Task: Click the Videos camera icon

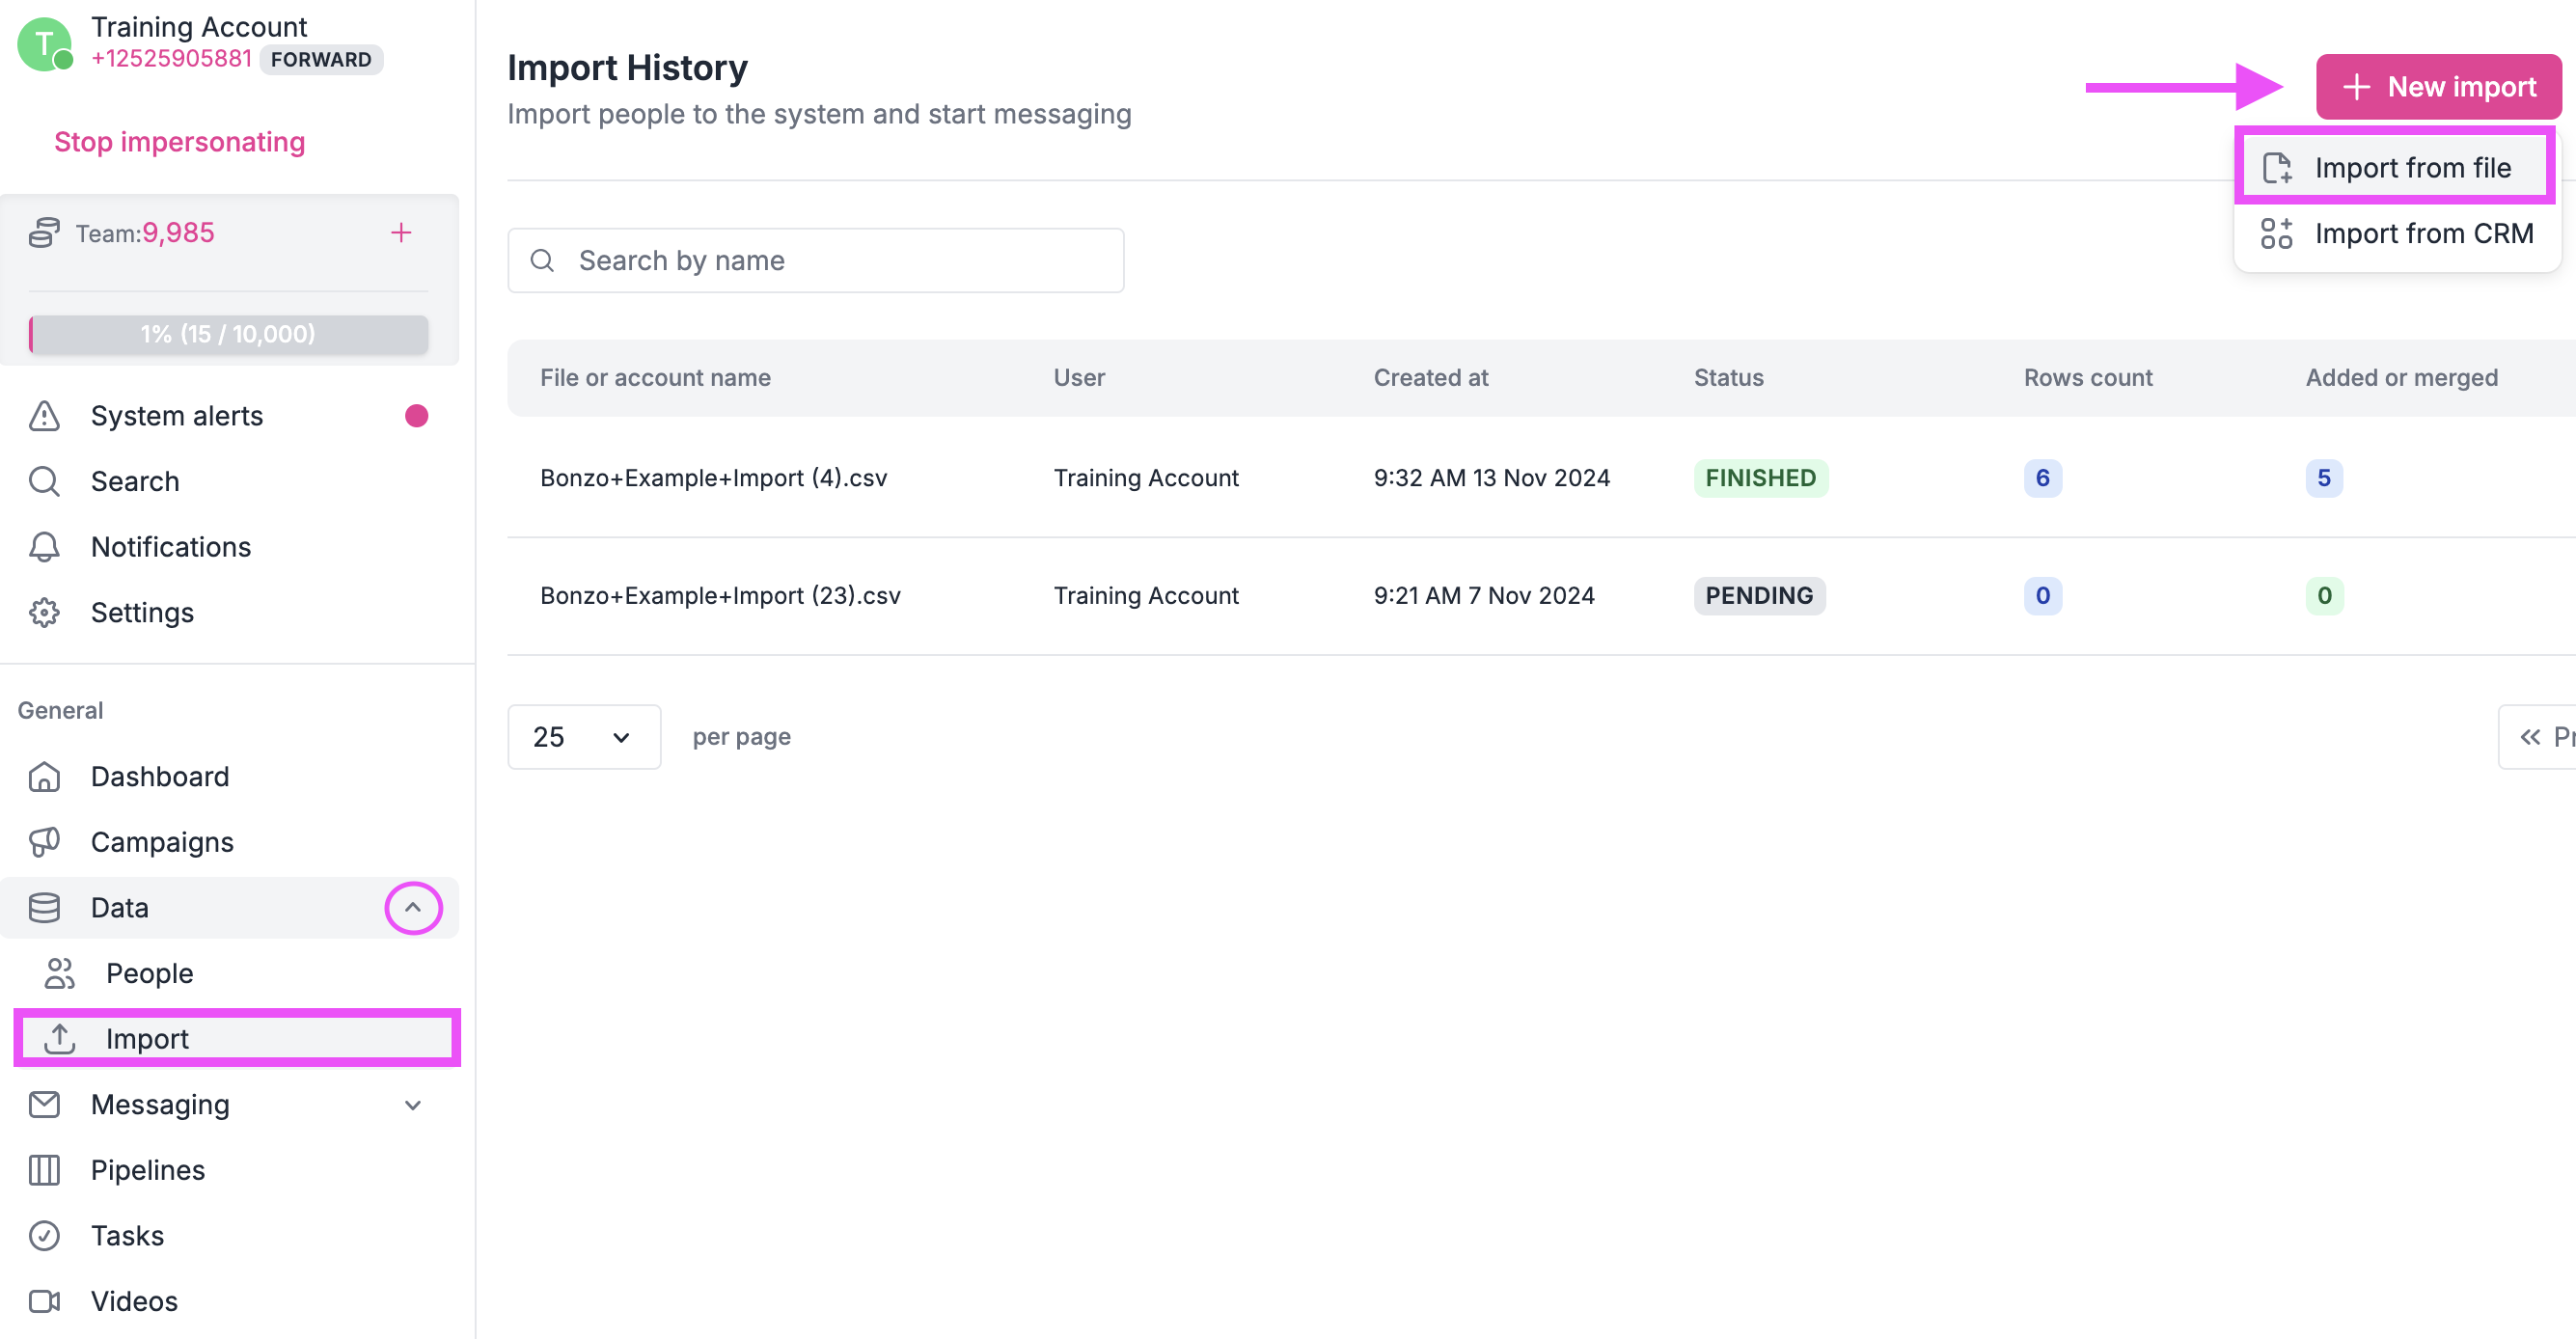Action: coord(44,1301)
